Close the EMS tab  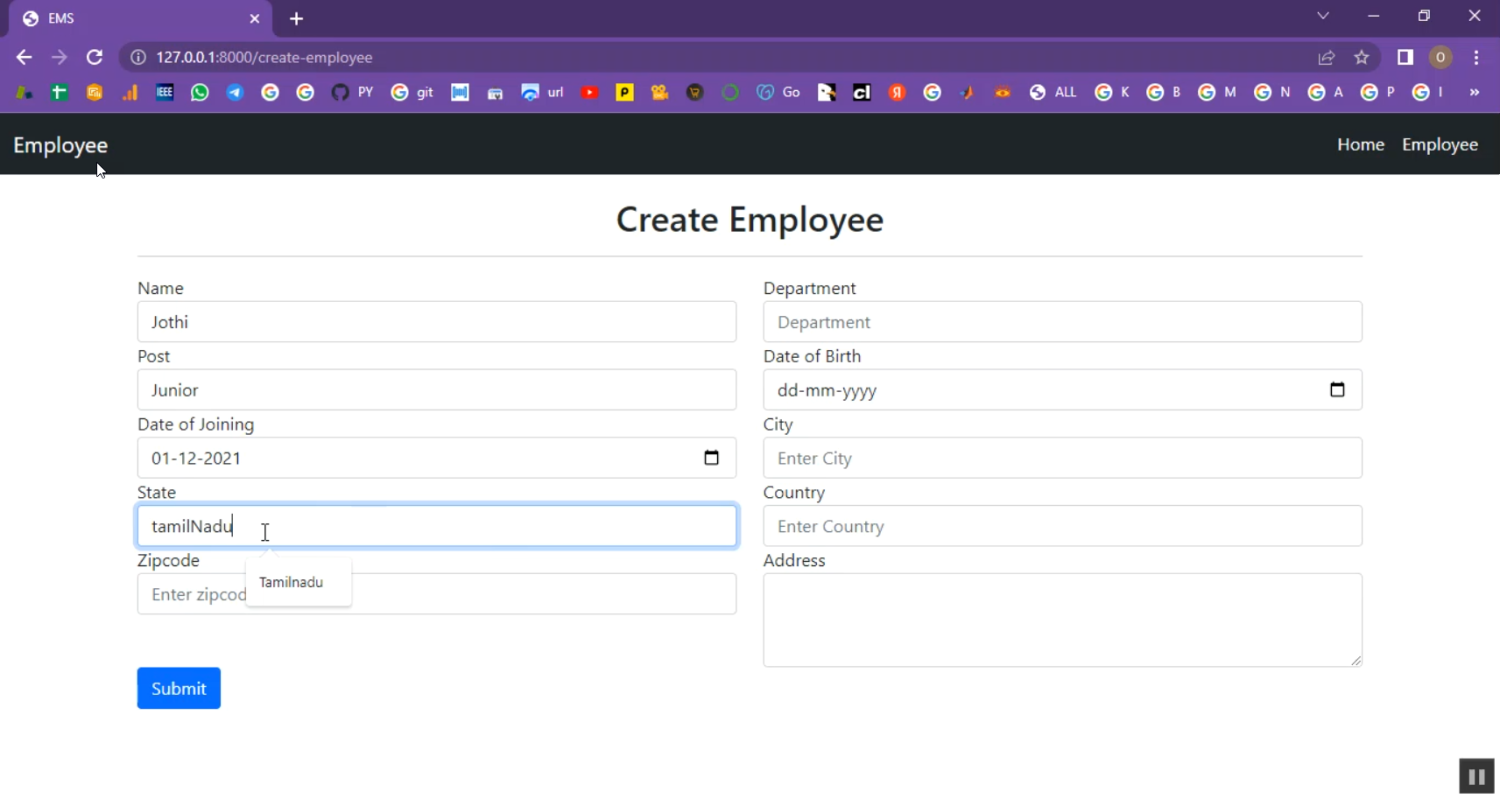click(x=254, y=19)
